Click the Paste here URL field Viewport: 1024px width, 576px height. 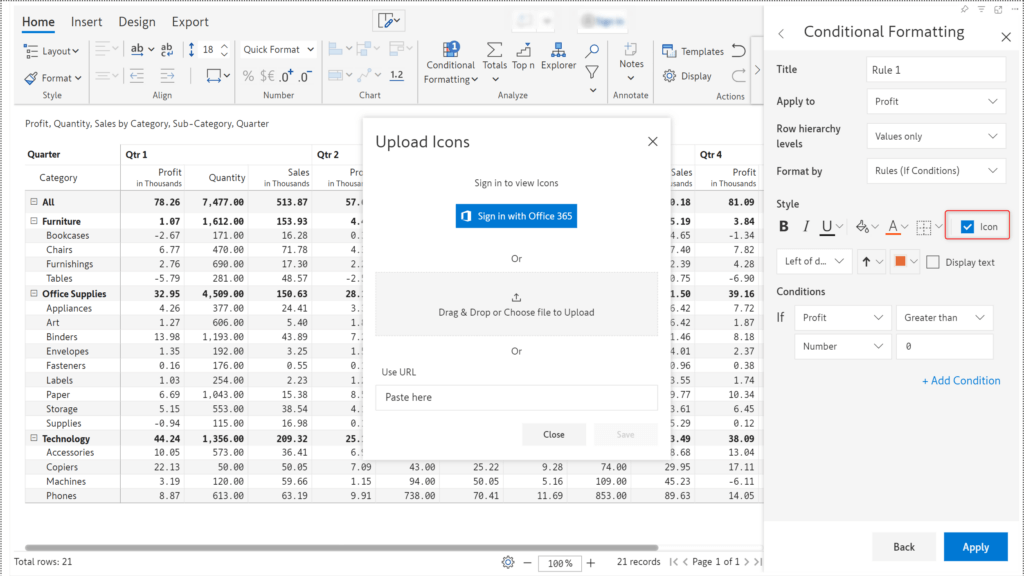pos(516,397)
